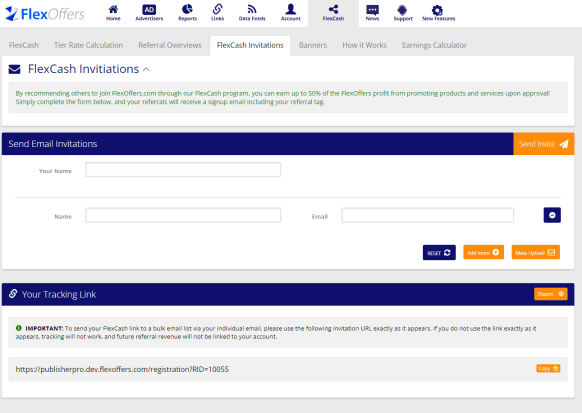Open New Features gear icon

tap(438, 13)
